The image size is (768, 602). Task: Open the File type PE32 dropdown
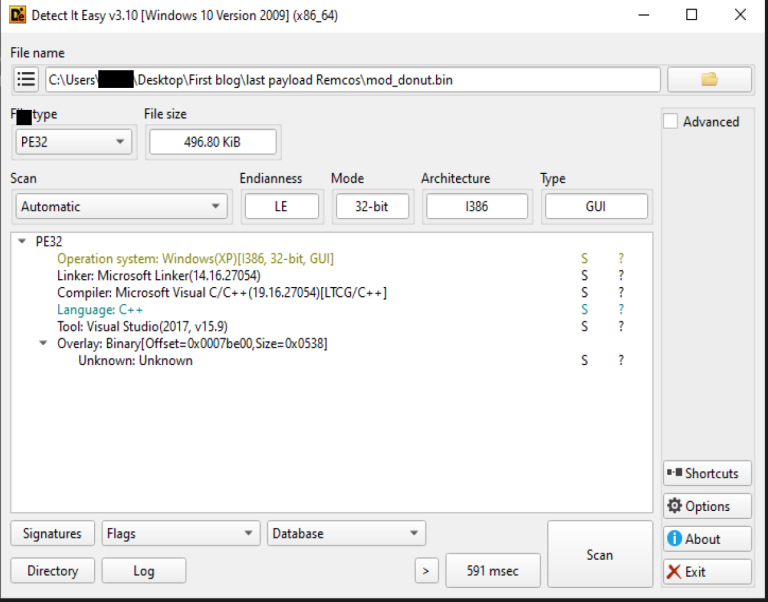click(x=74, y=142)
